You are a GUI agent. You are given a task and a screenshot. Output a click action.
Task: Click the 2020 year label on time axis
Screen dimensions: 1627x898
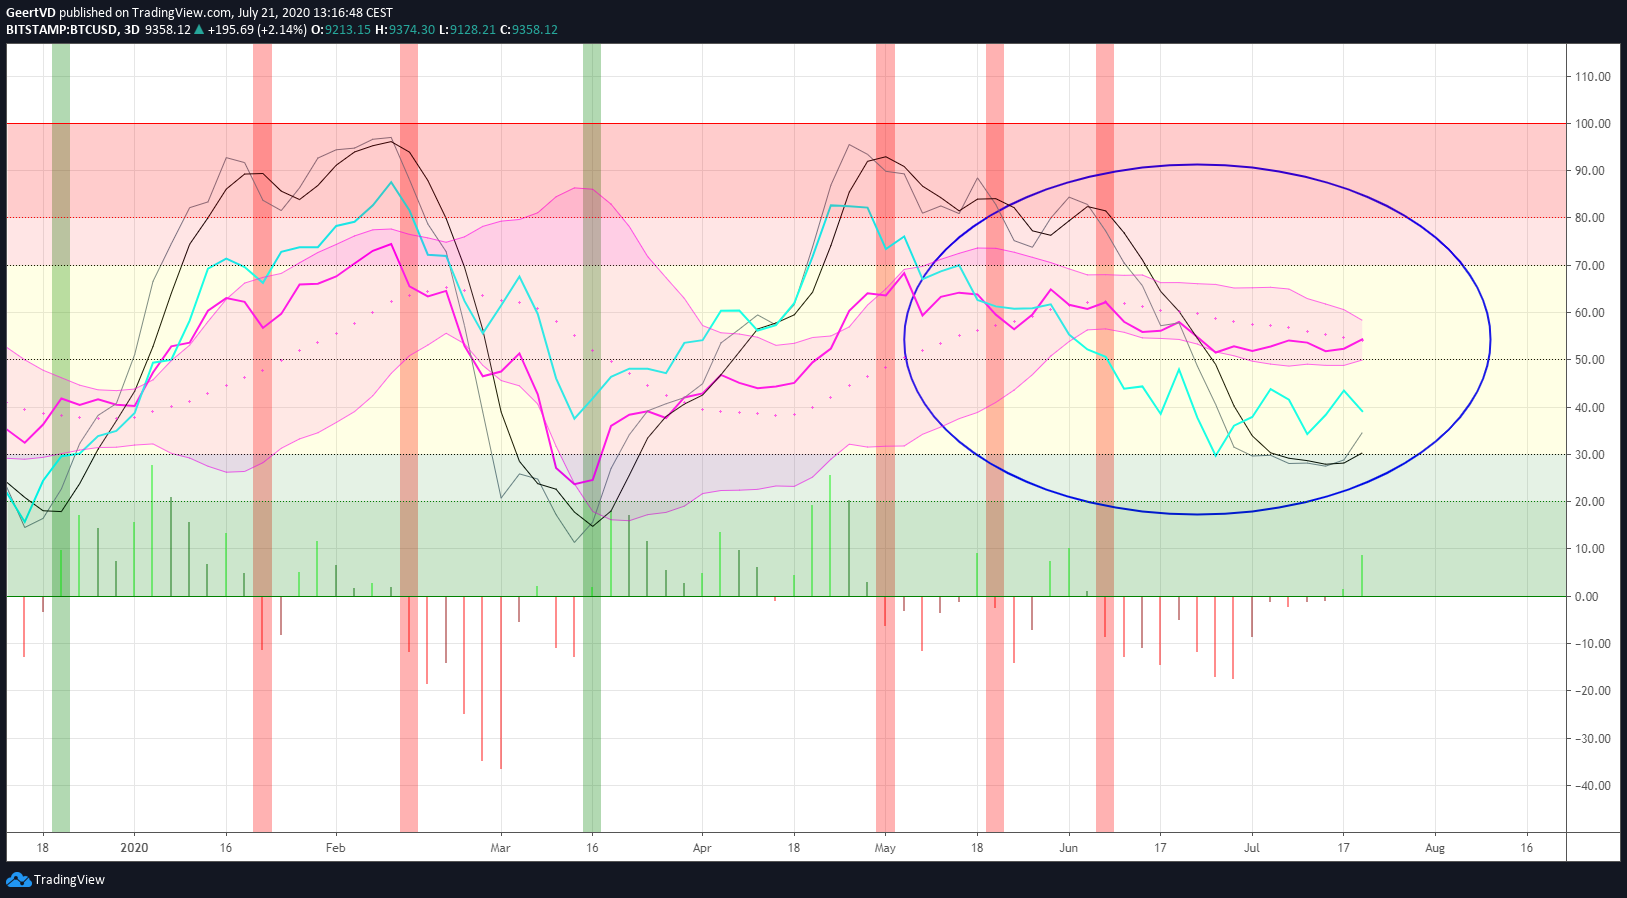click(134, 848)
